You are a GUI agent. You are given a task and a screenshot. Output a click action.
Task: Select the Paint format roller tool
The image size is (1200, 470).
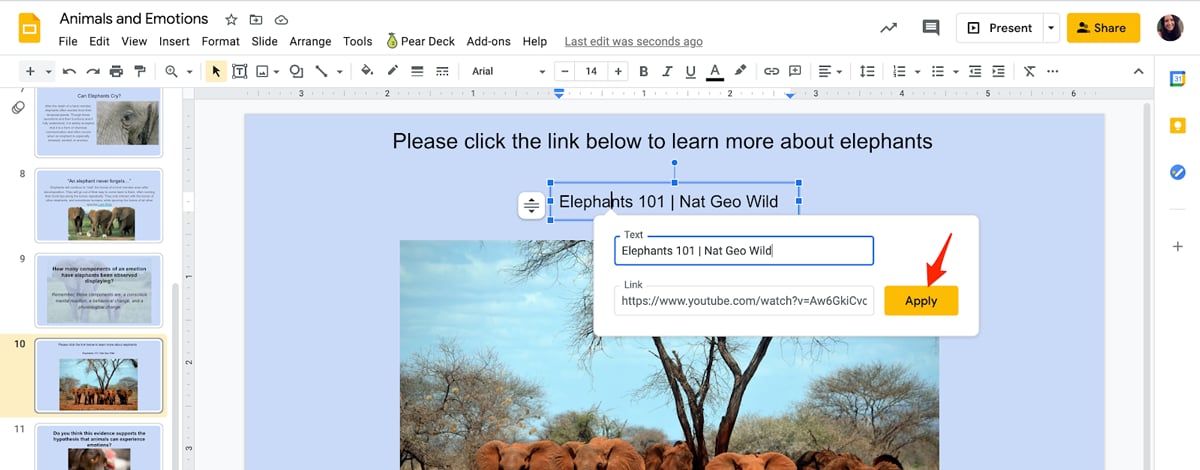pyautogui.click(x=140, y=71)
